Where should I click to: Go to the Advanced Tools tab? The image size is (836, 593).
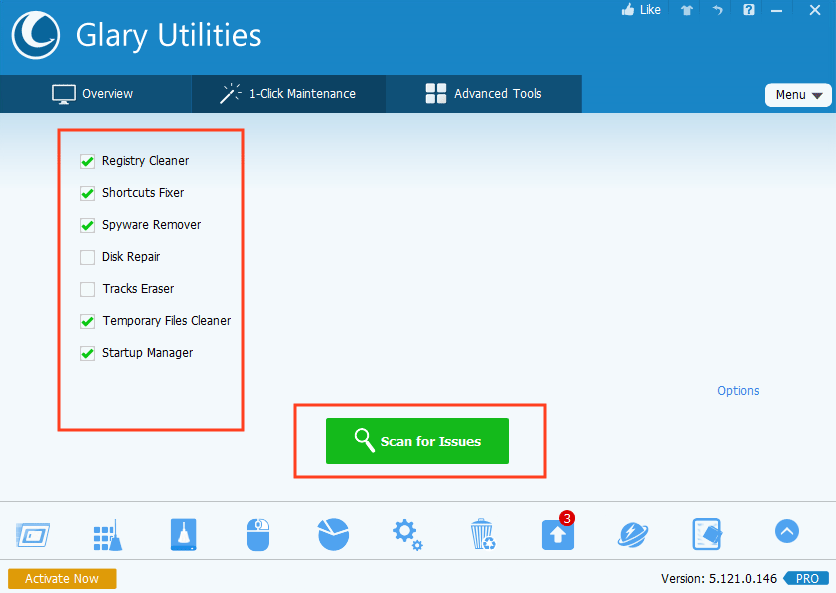(x=484, y=94)
